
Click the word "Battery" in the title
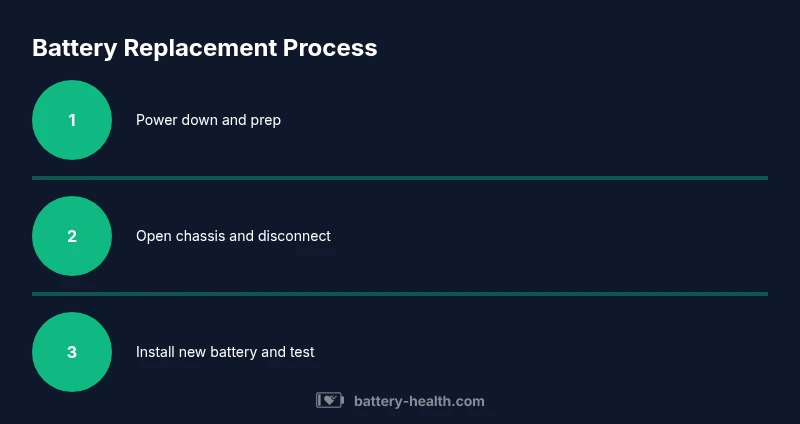pyautogui.click(x=73, y=47)
